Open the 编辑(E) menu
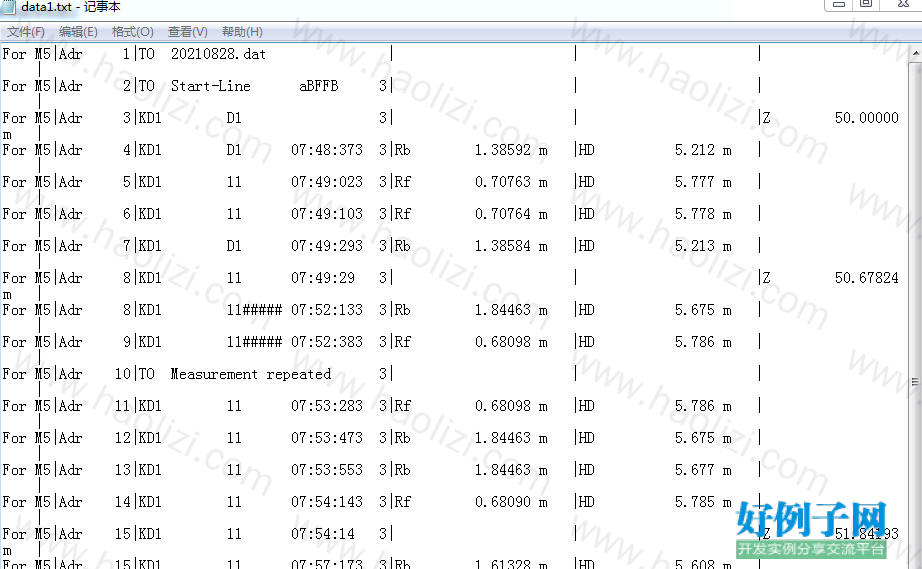Screen dimensions: 922x569 coord(78,32)
